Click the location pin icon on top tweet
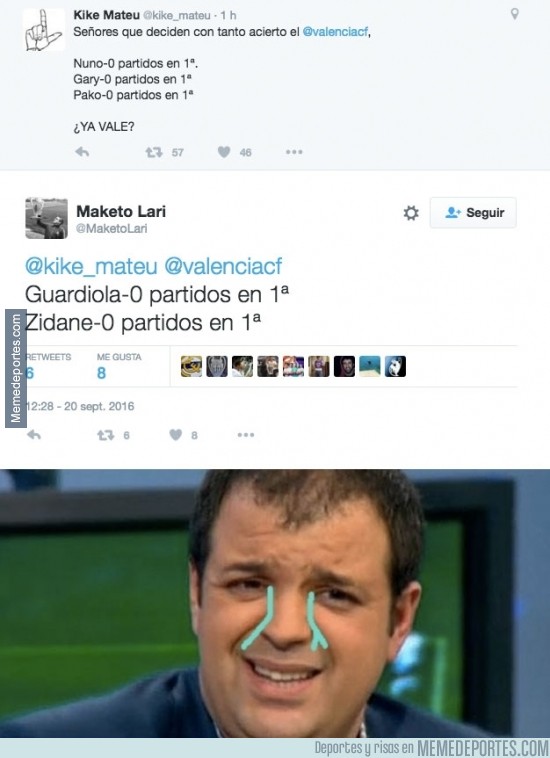This screenshot has width=550, height=758. pyautogui.click(x=515, y=14)
